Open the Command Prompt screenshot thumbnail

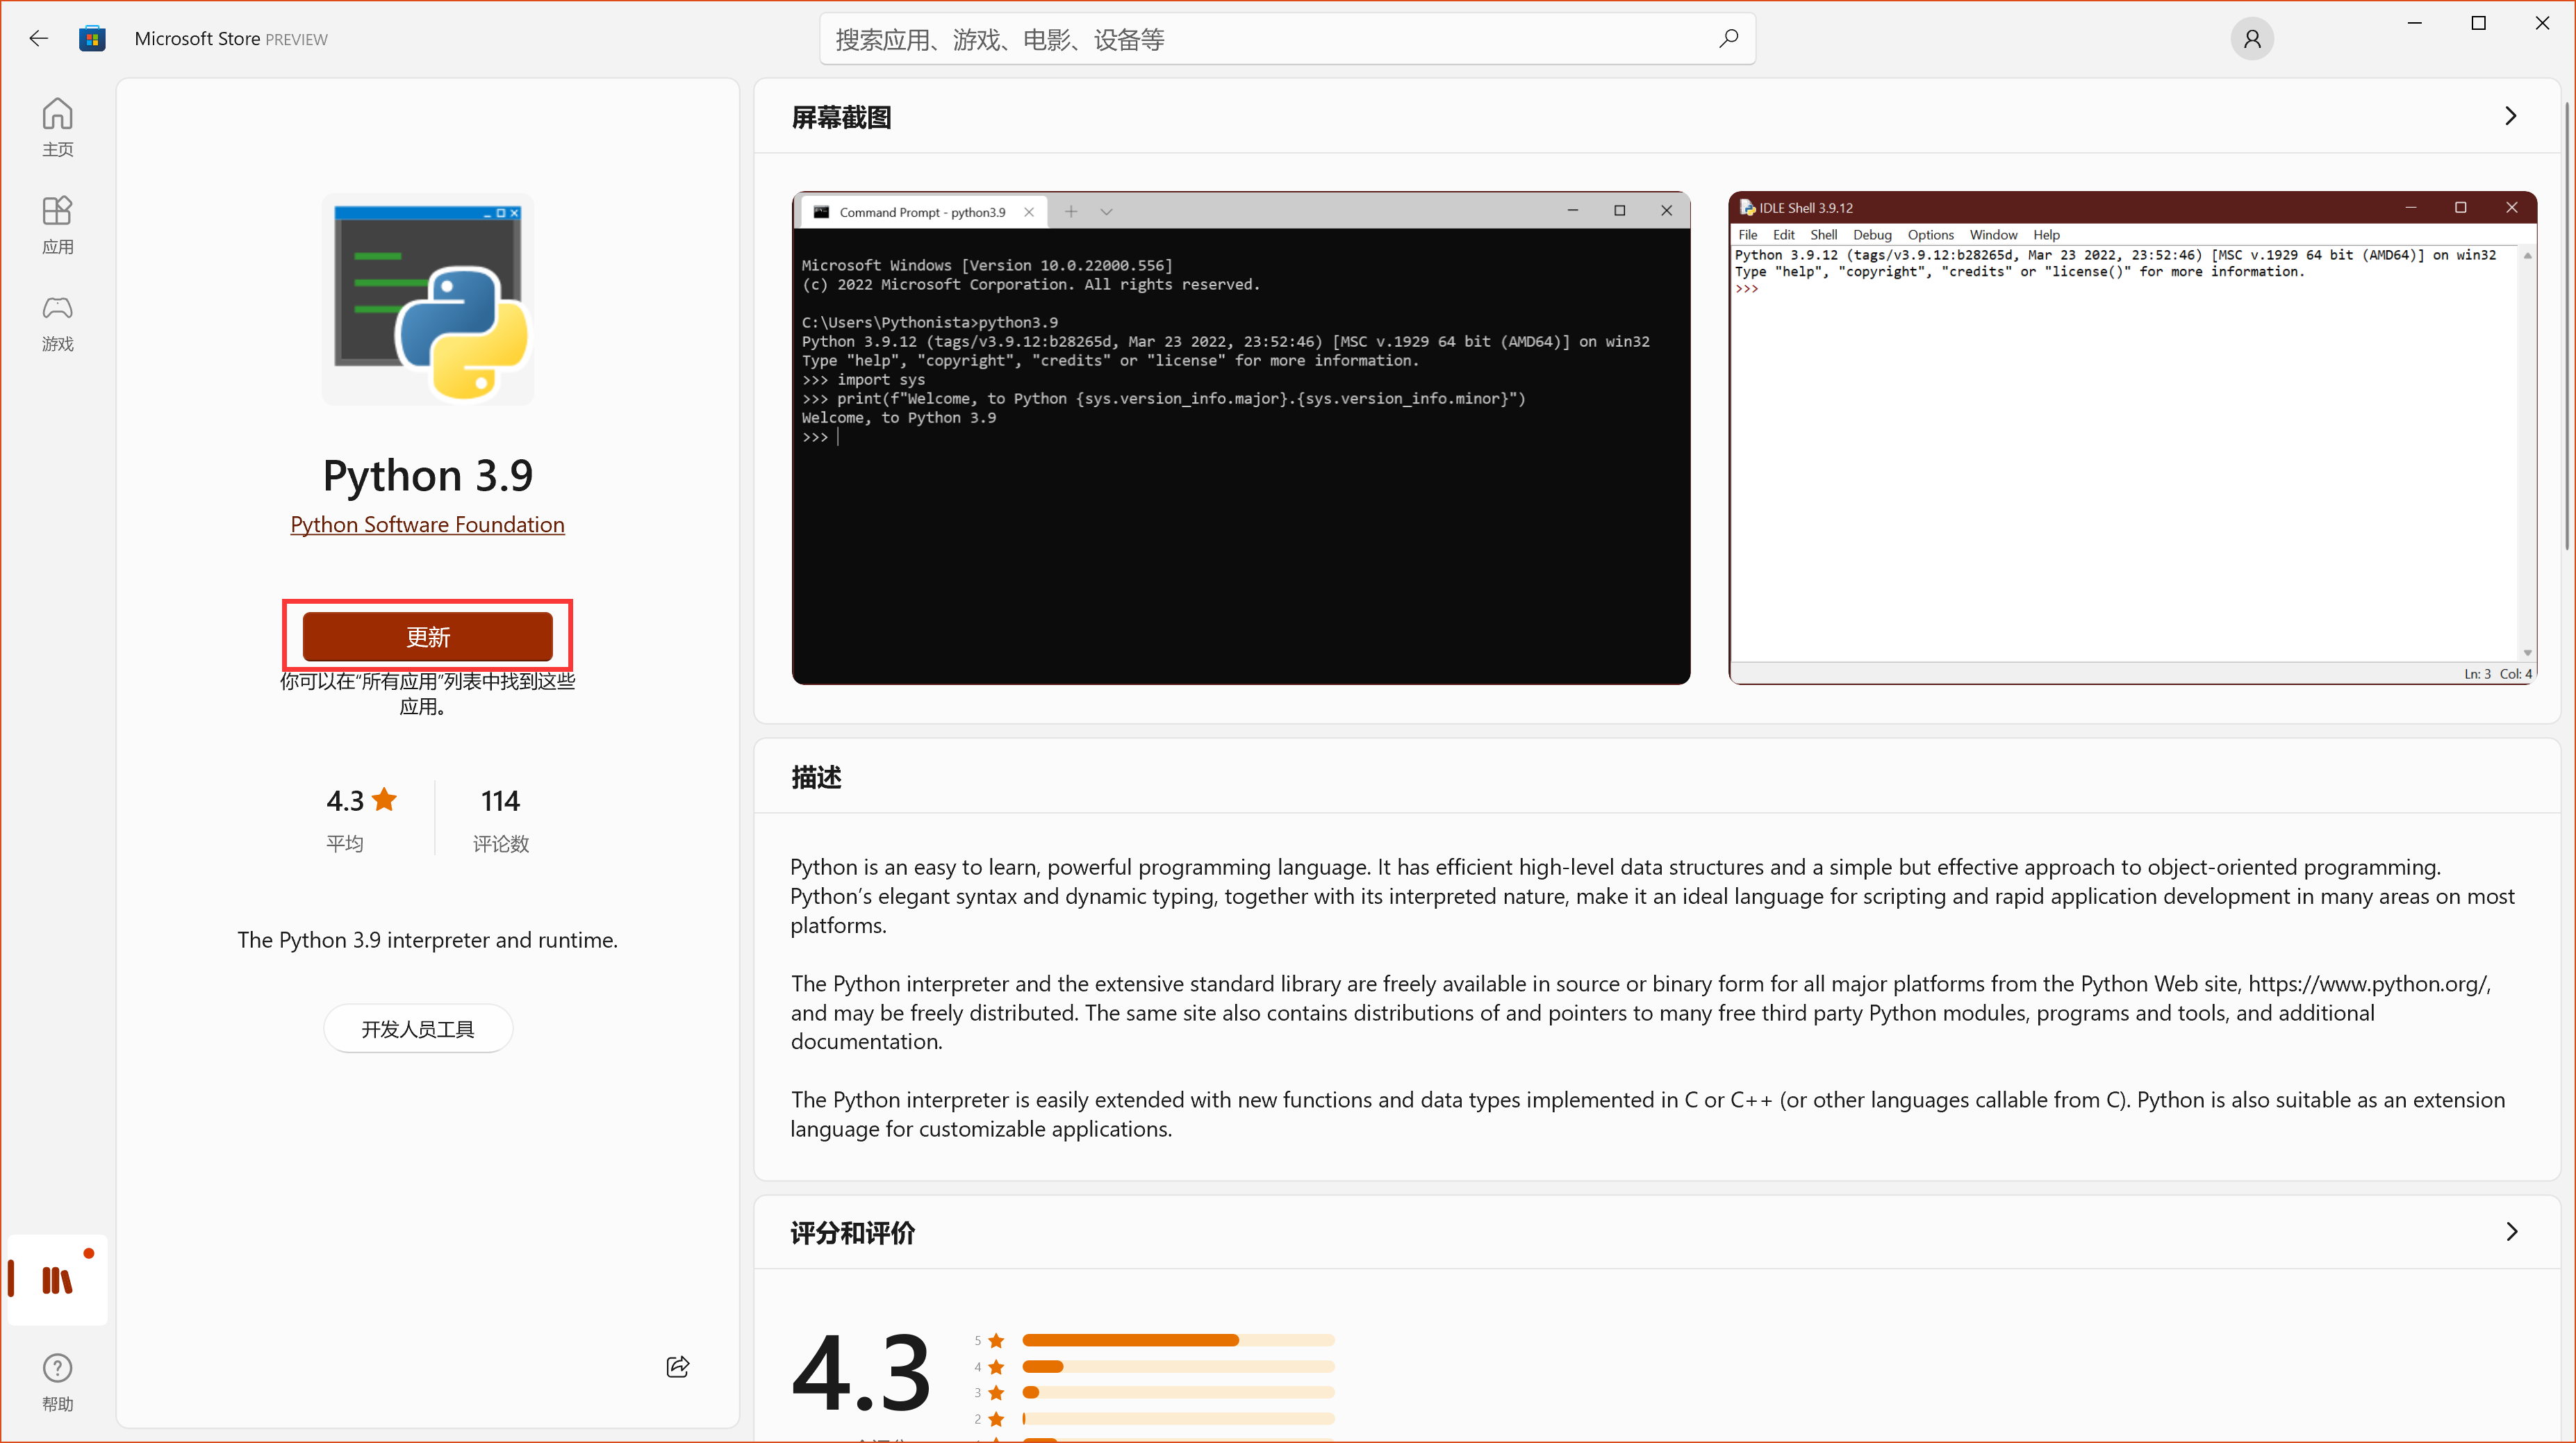[x=1240, y=438]
